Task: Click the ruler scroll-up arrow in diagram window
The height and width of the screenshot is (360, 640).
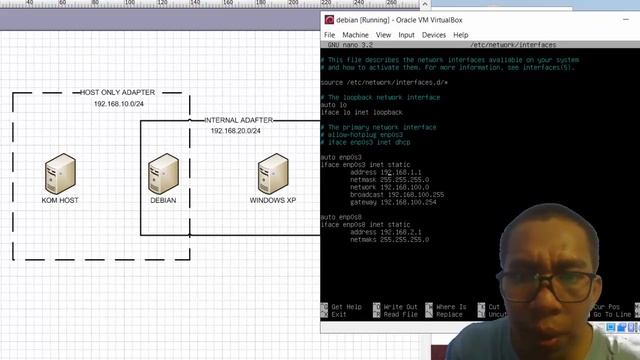Action: pos(425,4)
